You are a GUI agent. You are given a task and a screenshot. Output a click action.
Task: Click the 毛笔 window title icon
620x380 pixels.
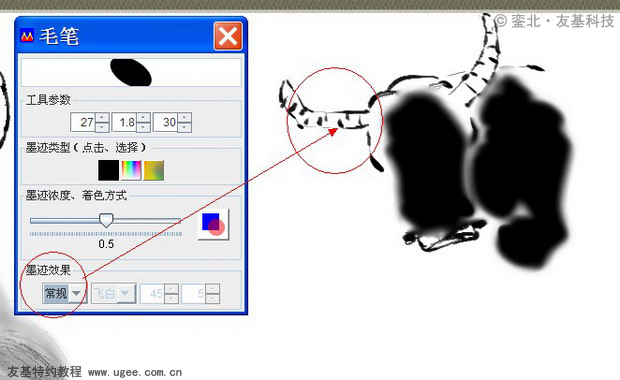pyautogui.click(x=27, y=36)
